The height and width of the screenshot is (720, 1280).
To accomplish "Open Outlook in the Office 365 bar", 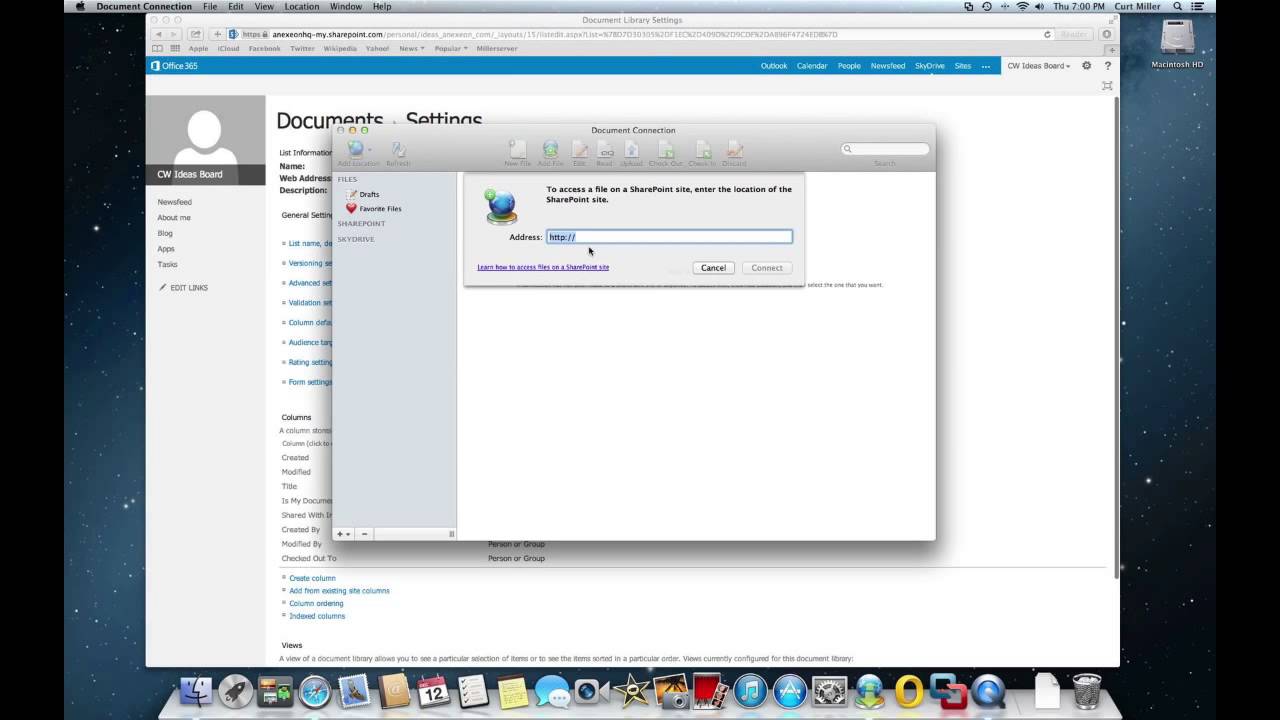I will [774, 66].
